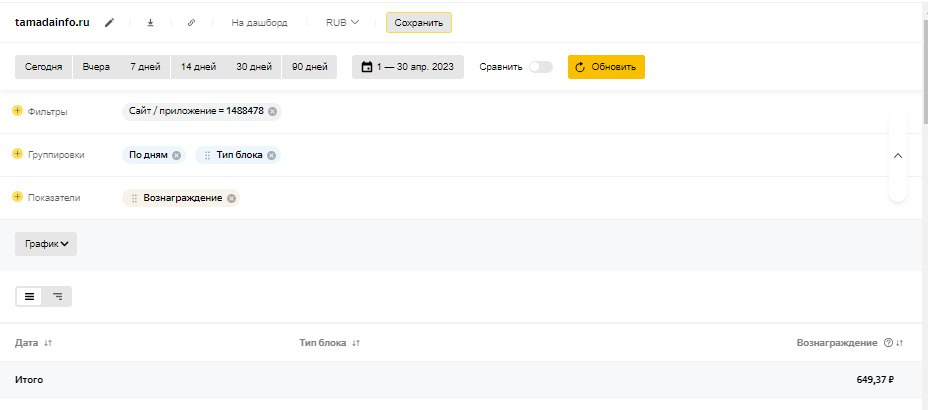Click the Итого total row label
The width and height of the screenshot is (928, 410).
coord(29,380)
